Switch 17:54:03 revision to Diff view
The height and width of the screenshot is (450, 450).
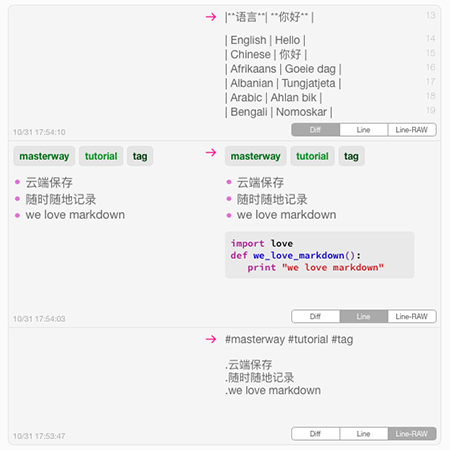point(315,316)
